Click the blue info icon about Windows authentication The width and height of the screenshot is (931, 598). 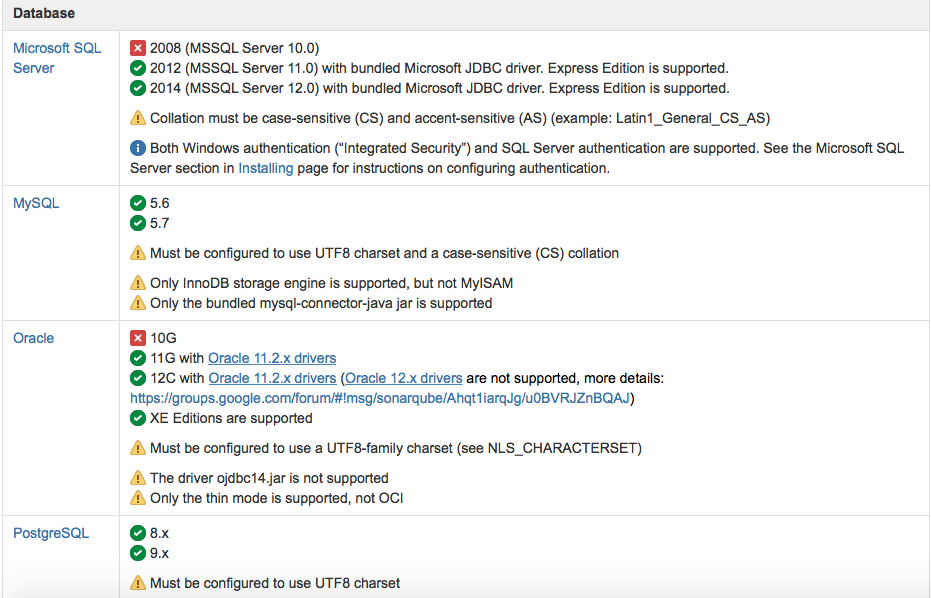pos(138,148)
